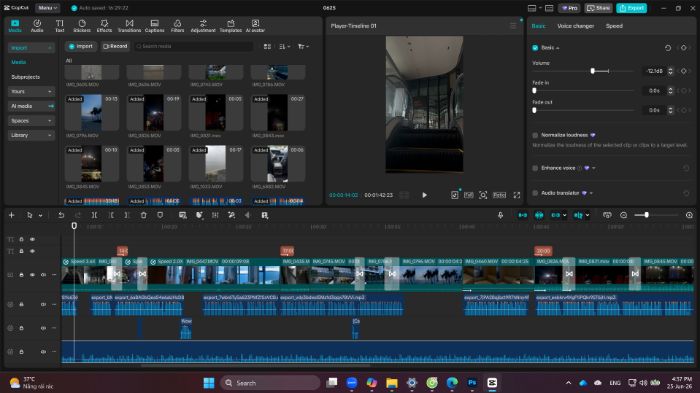Viewport: 700px width, 393px height.
Task: Enable Normalize loudness checkbox
Action: [x=535, y=135]
